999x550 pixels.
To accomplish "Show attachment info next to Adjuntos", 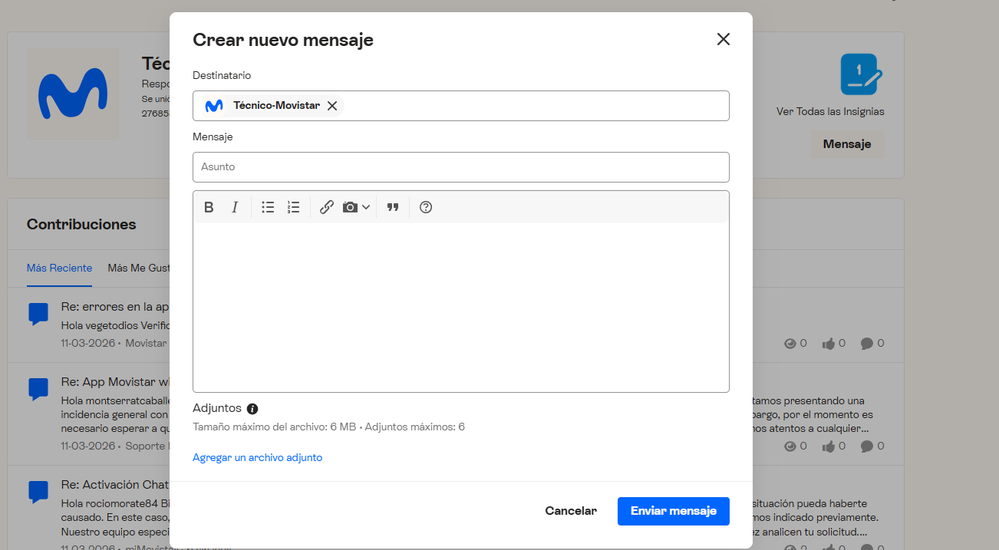I will tap(252, 409).
